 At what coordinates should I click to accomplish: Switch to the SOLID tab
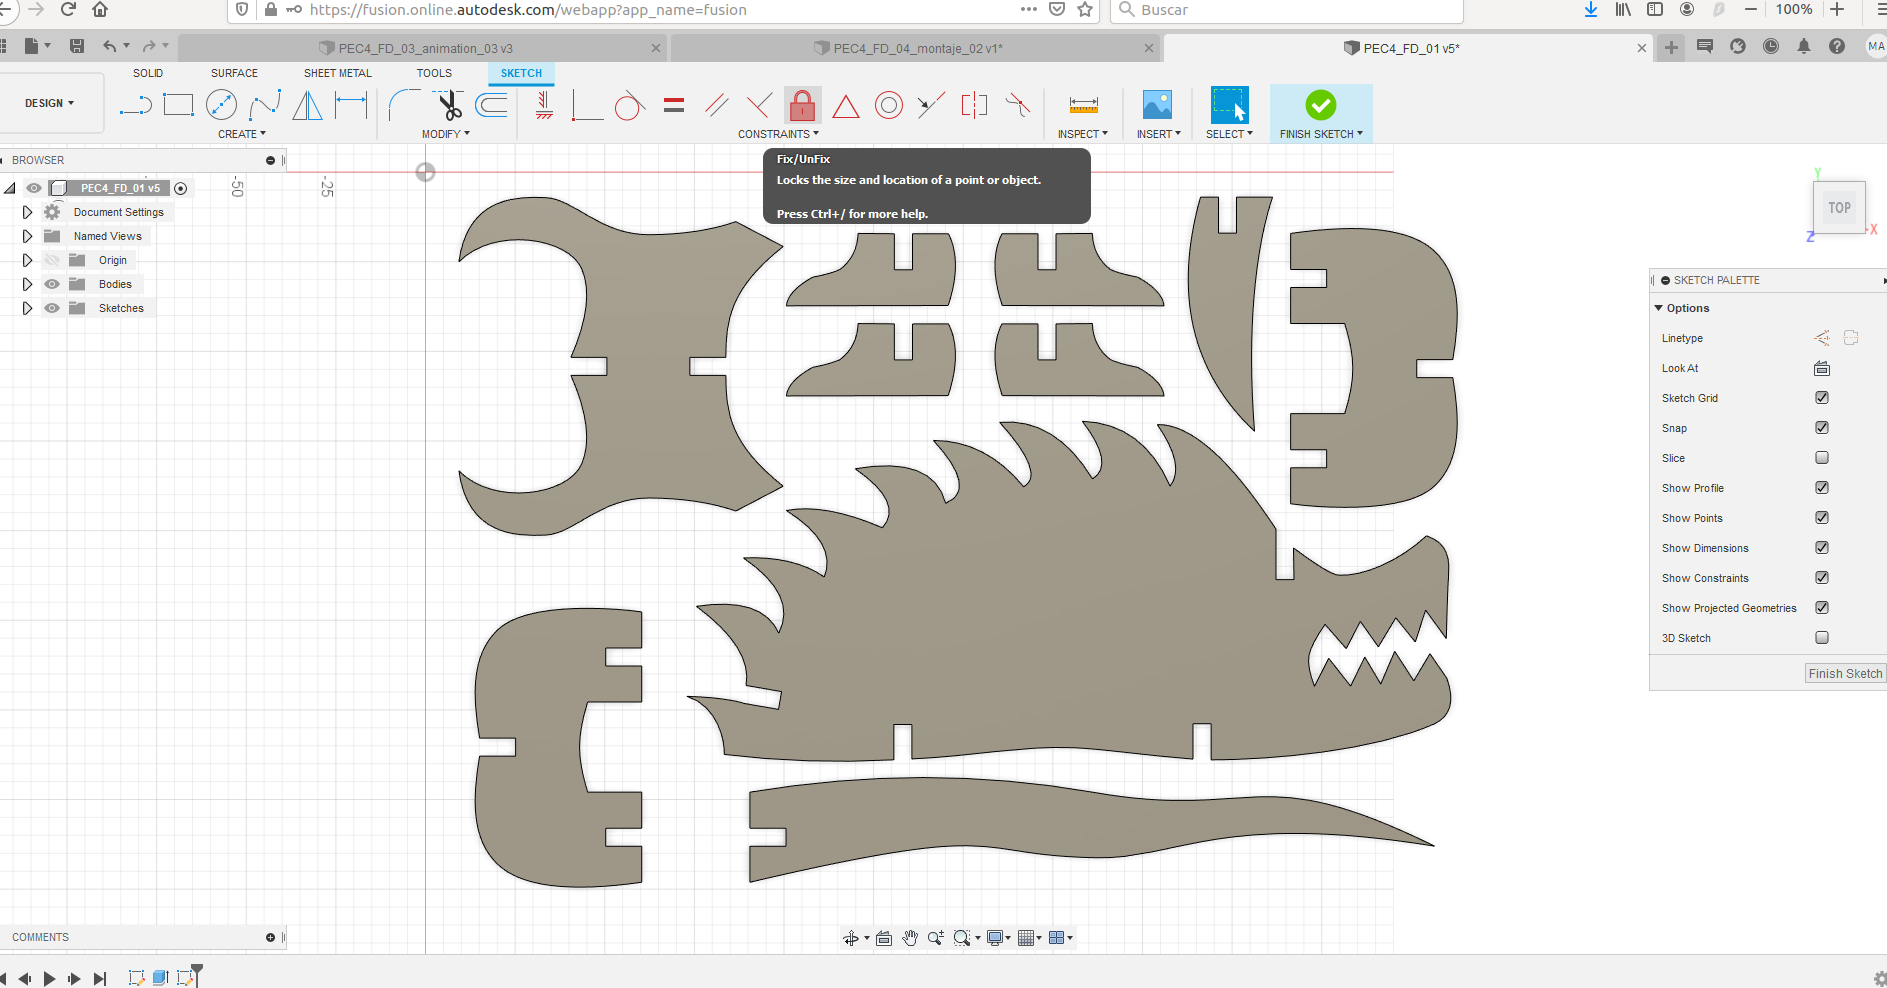click(x=148, y=72)
